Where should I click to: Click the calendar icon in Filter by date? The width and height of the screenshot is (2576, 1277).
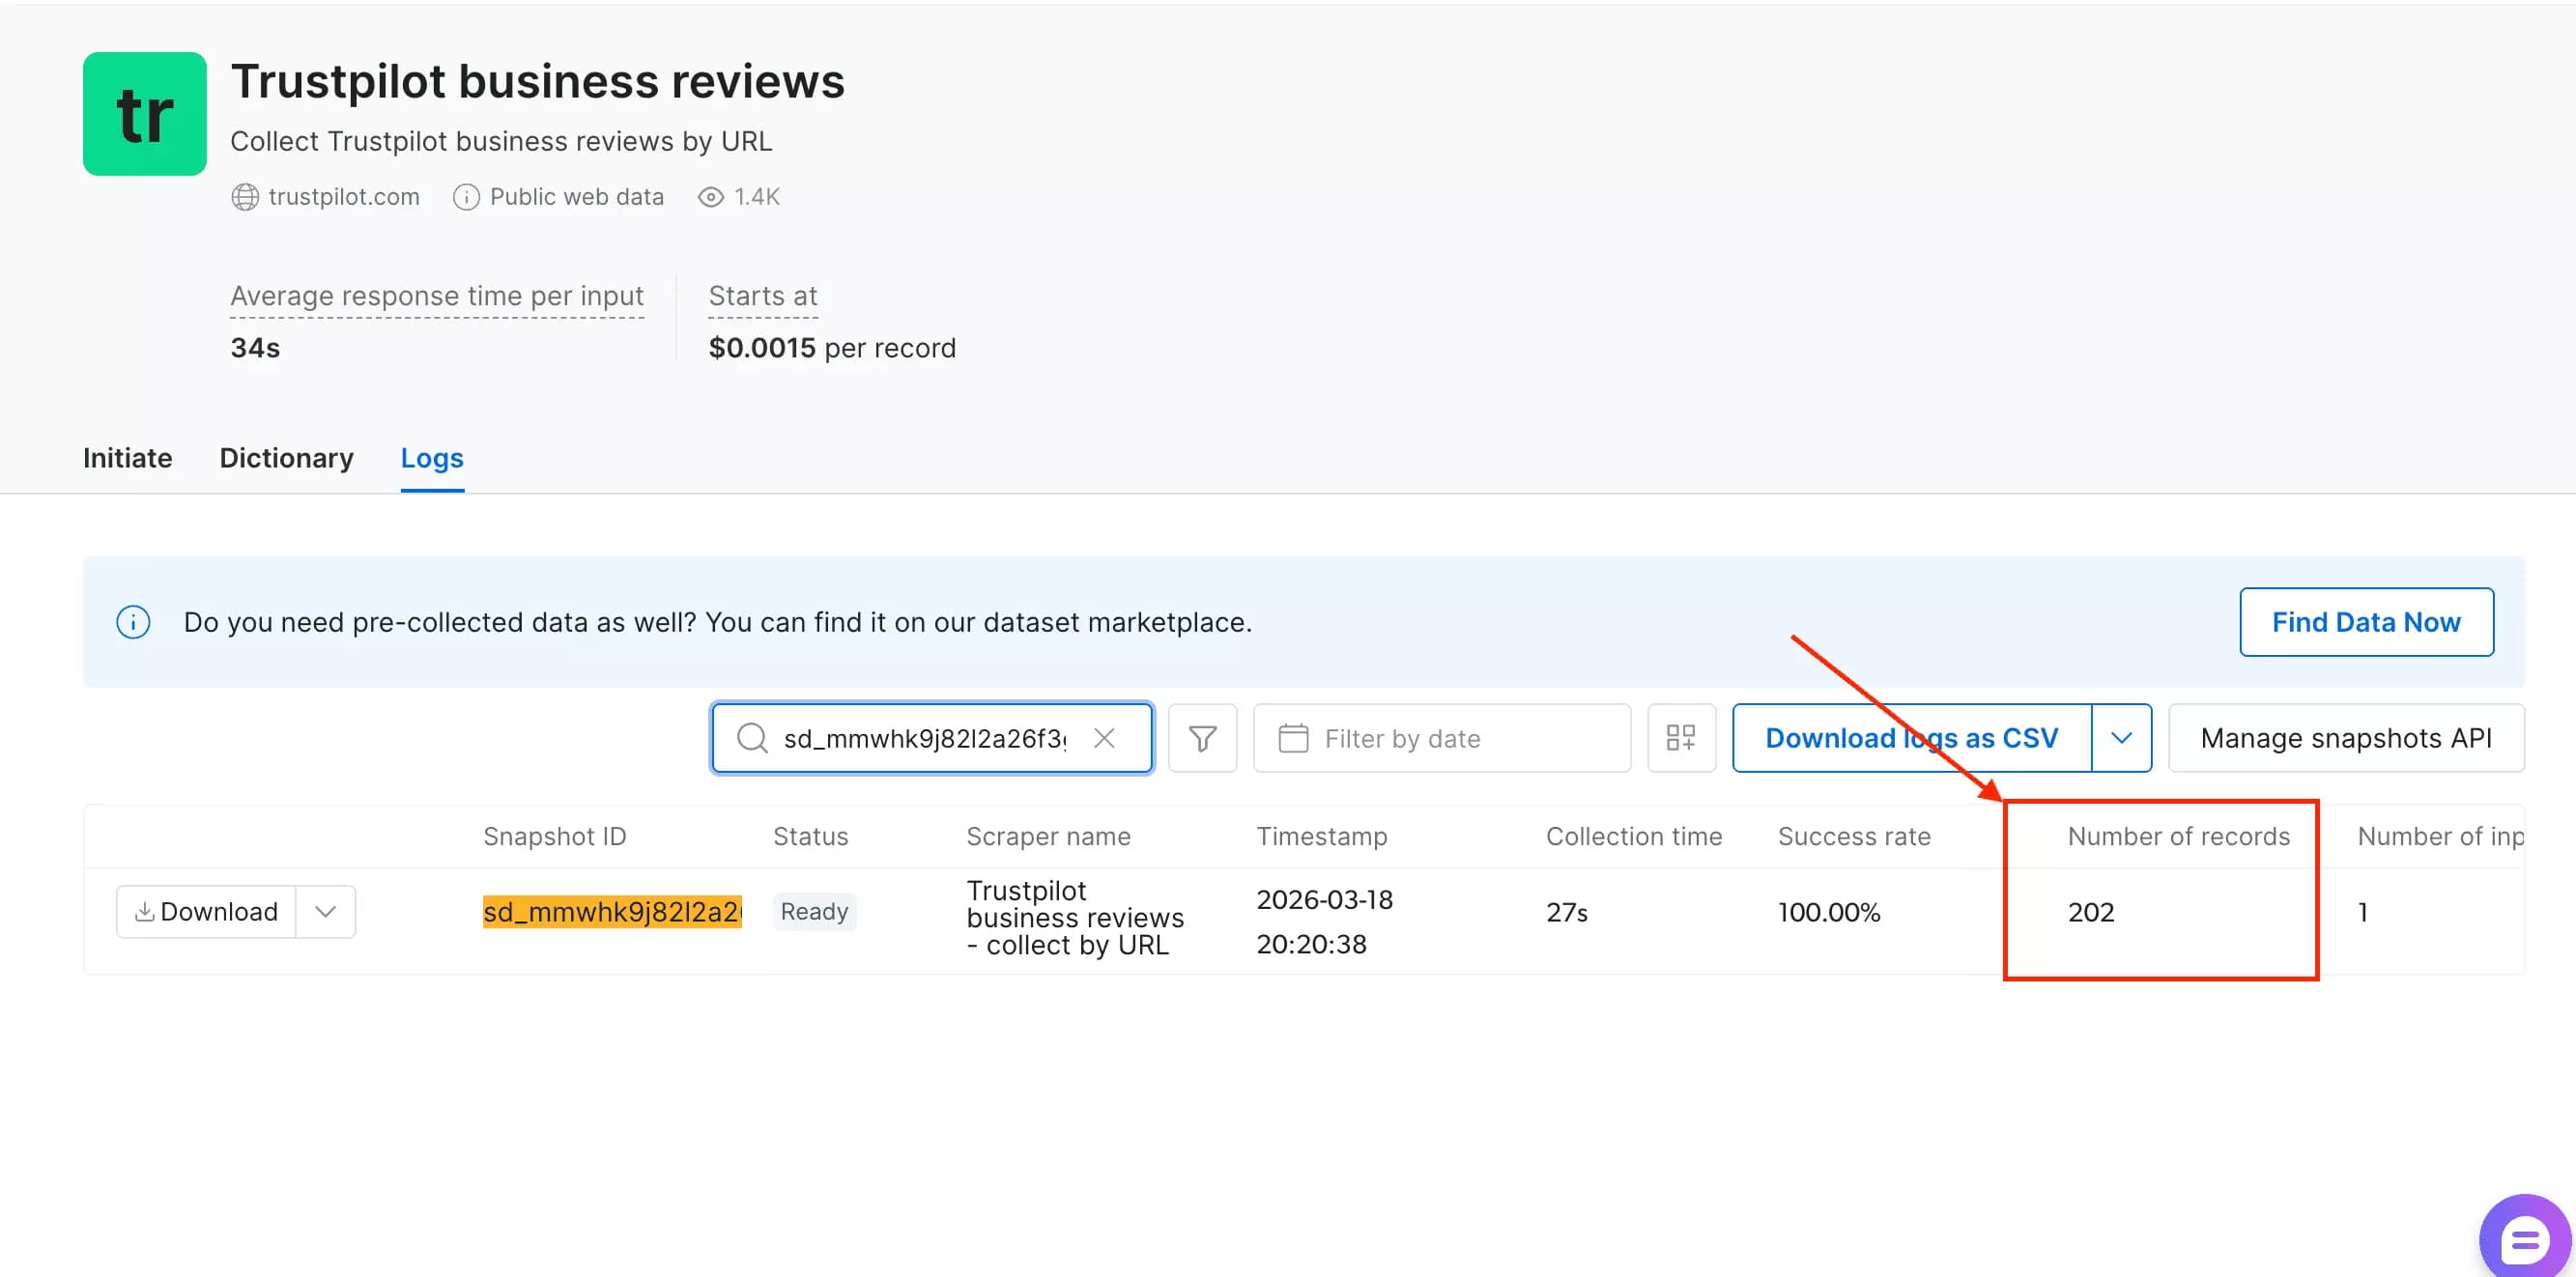click(1292, 738)
